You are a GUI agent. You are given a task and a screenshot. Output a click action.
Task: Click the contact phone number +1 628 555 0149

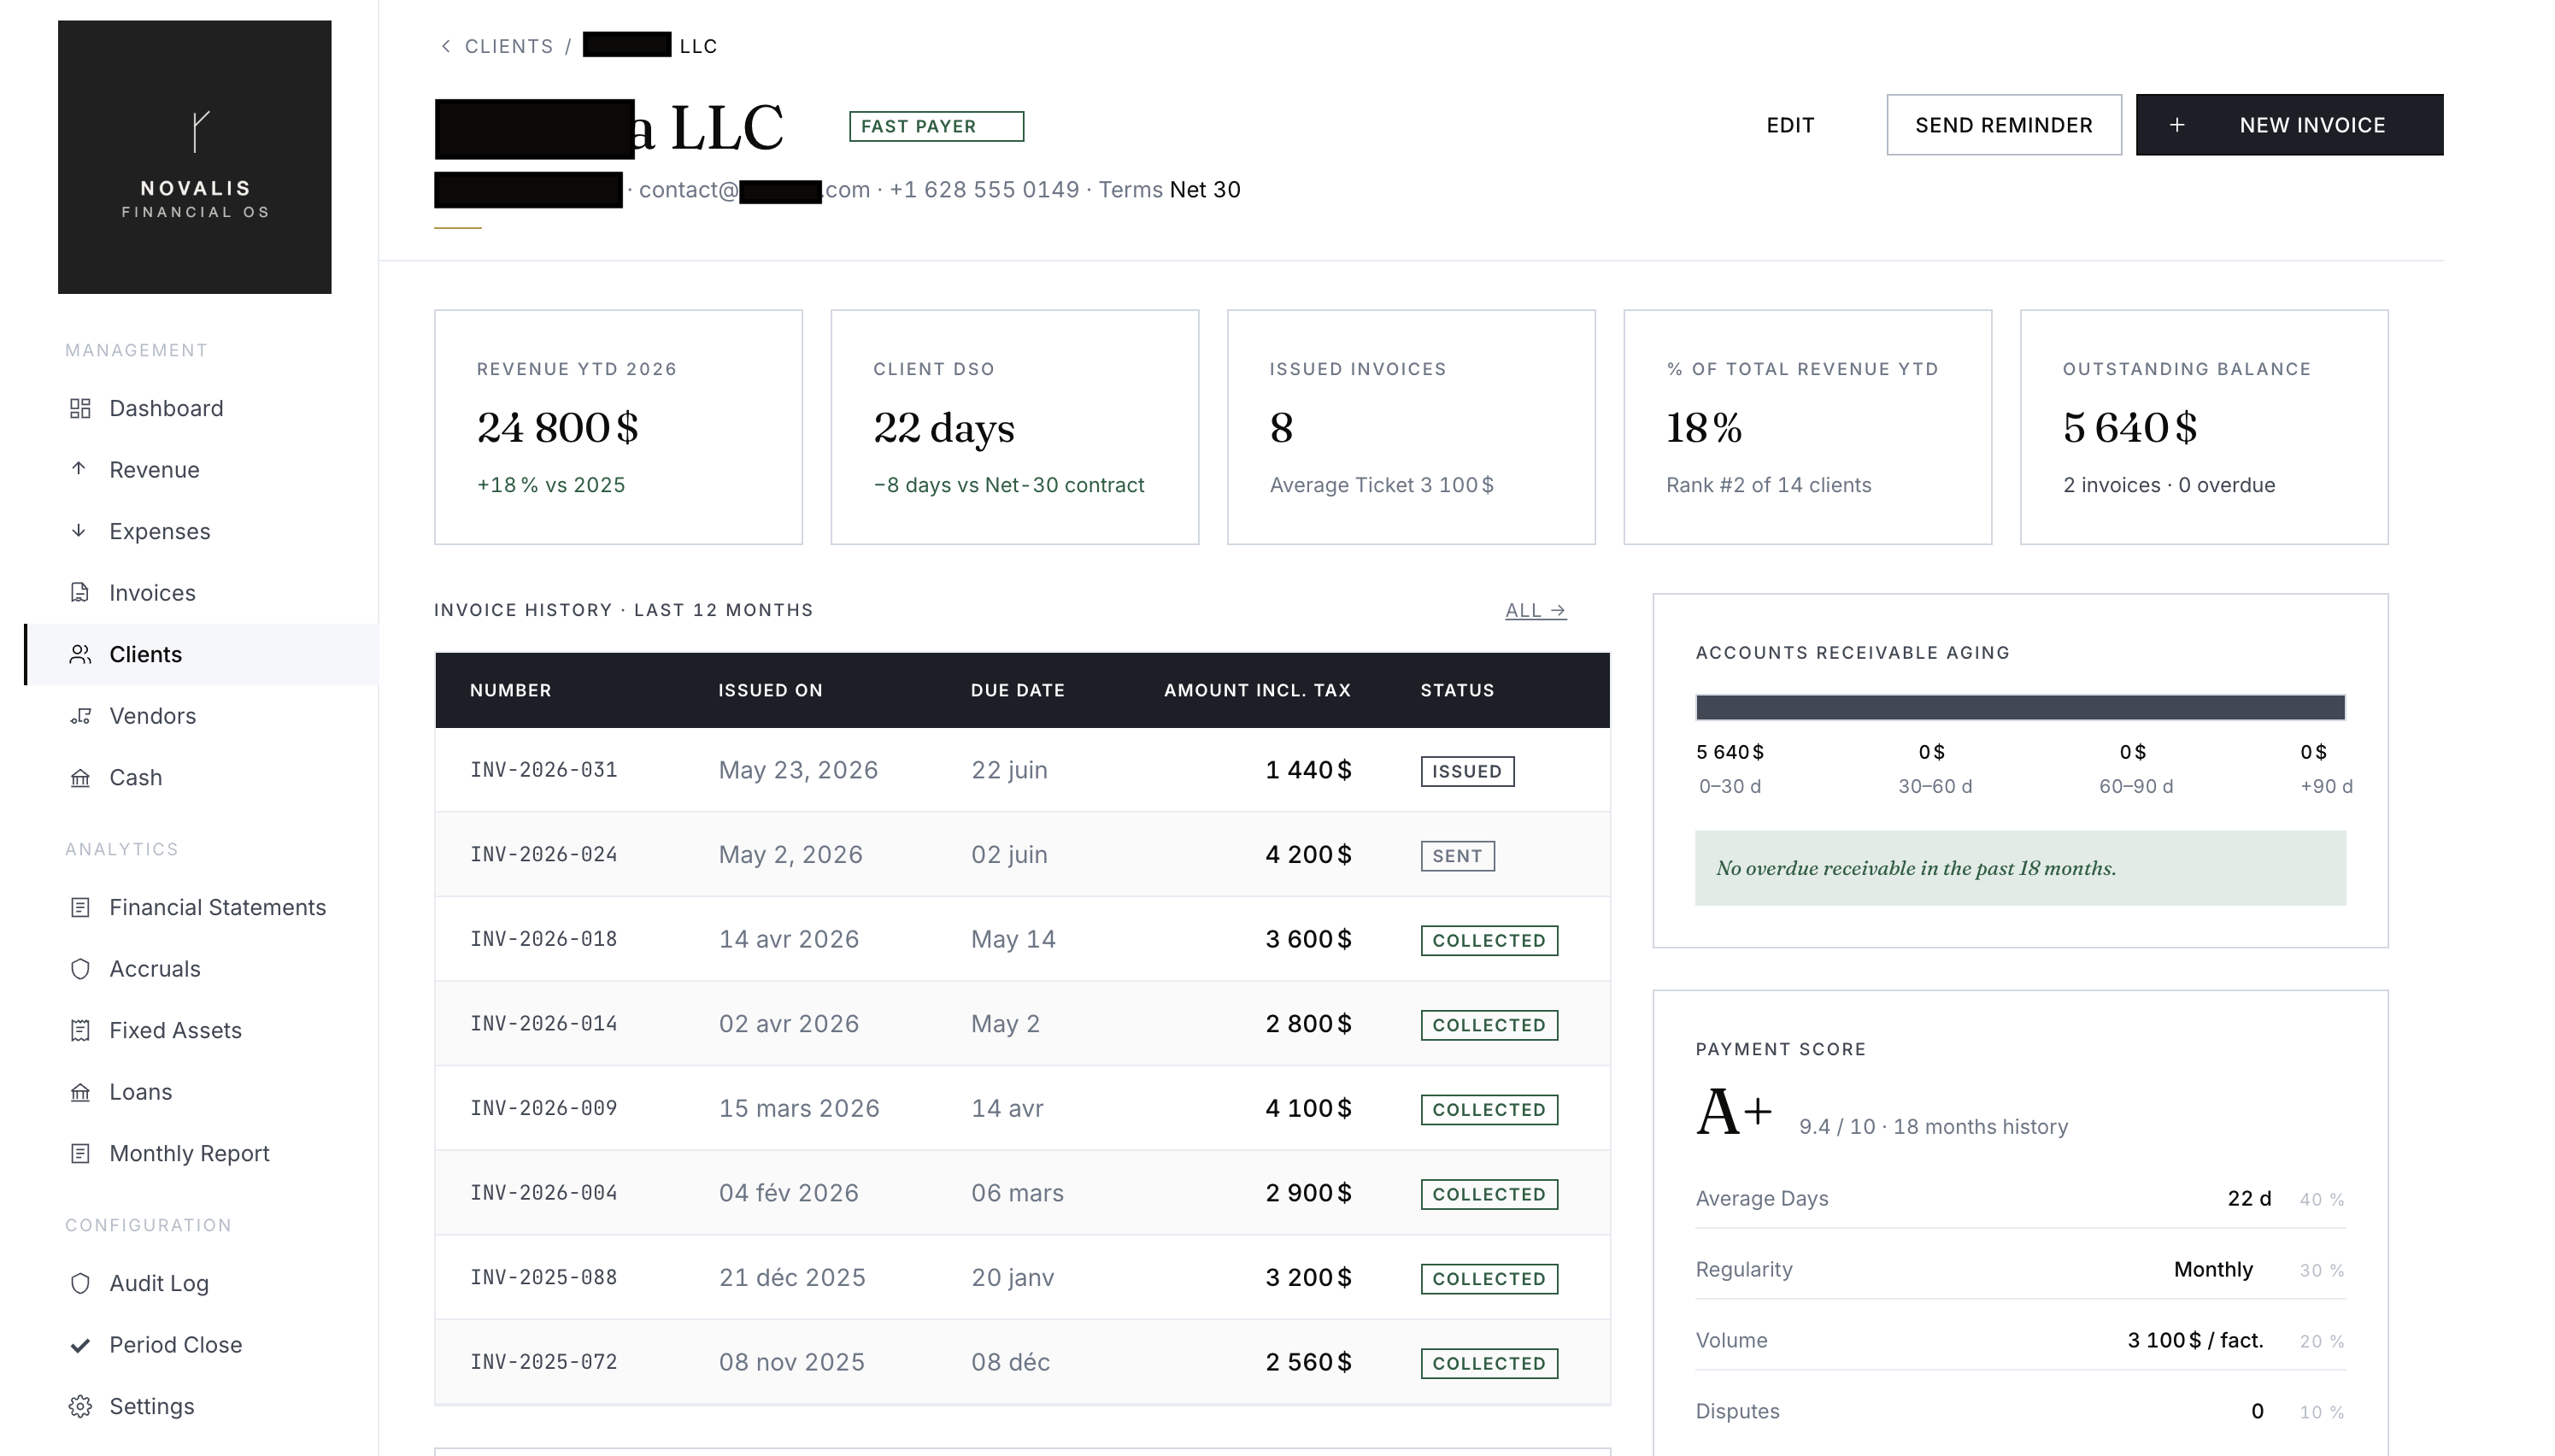coord(984,190)
